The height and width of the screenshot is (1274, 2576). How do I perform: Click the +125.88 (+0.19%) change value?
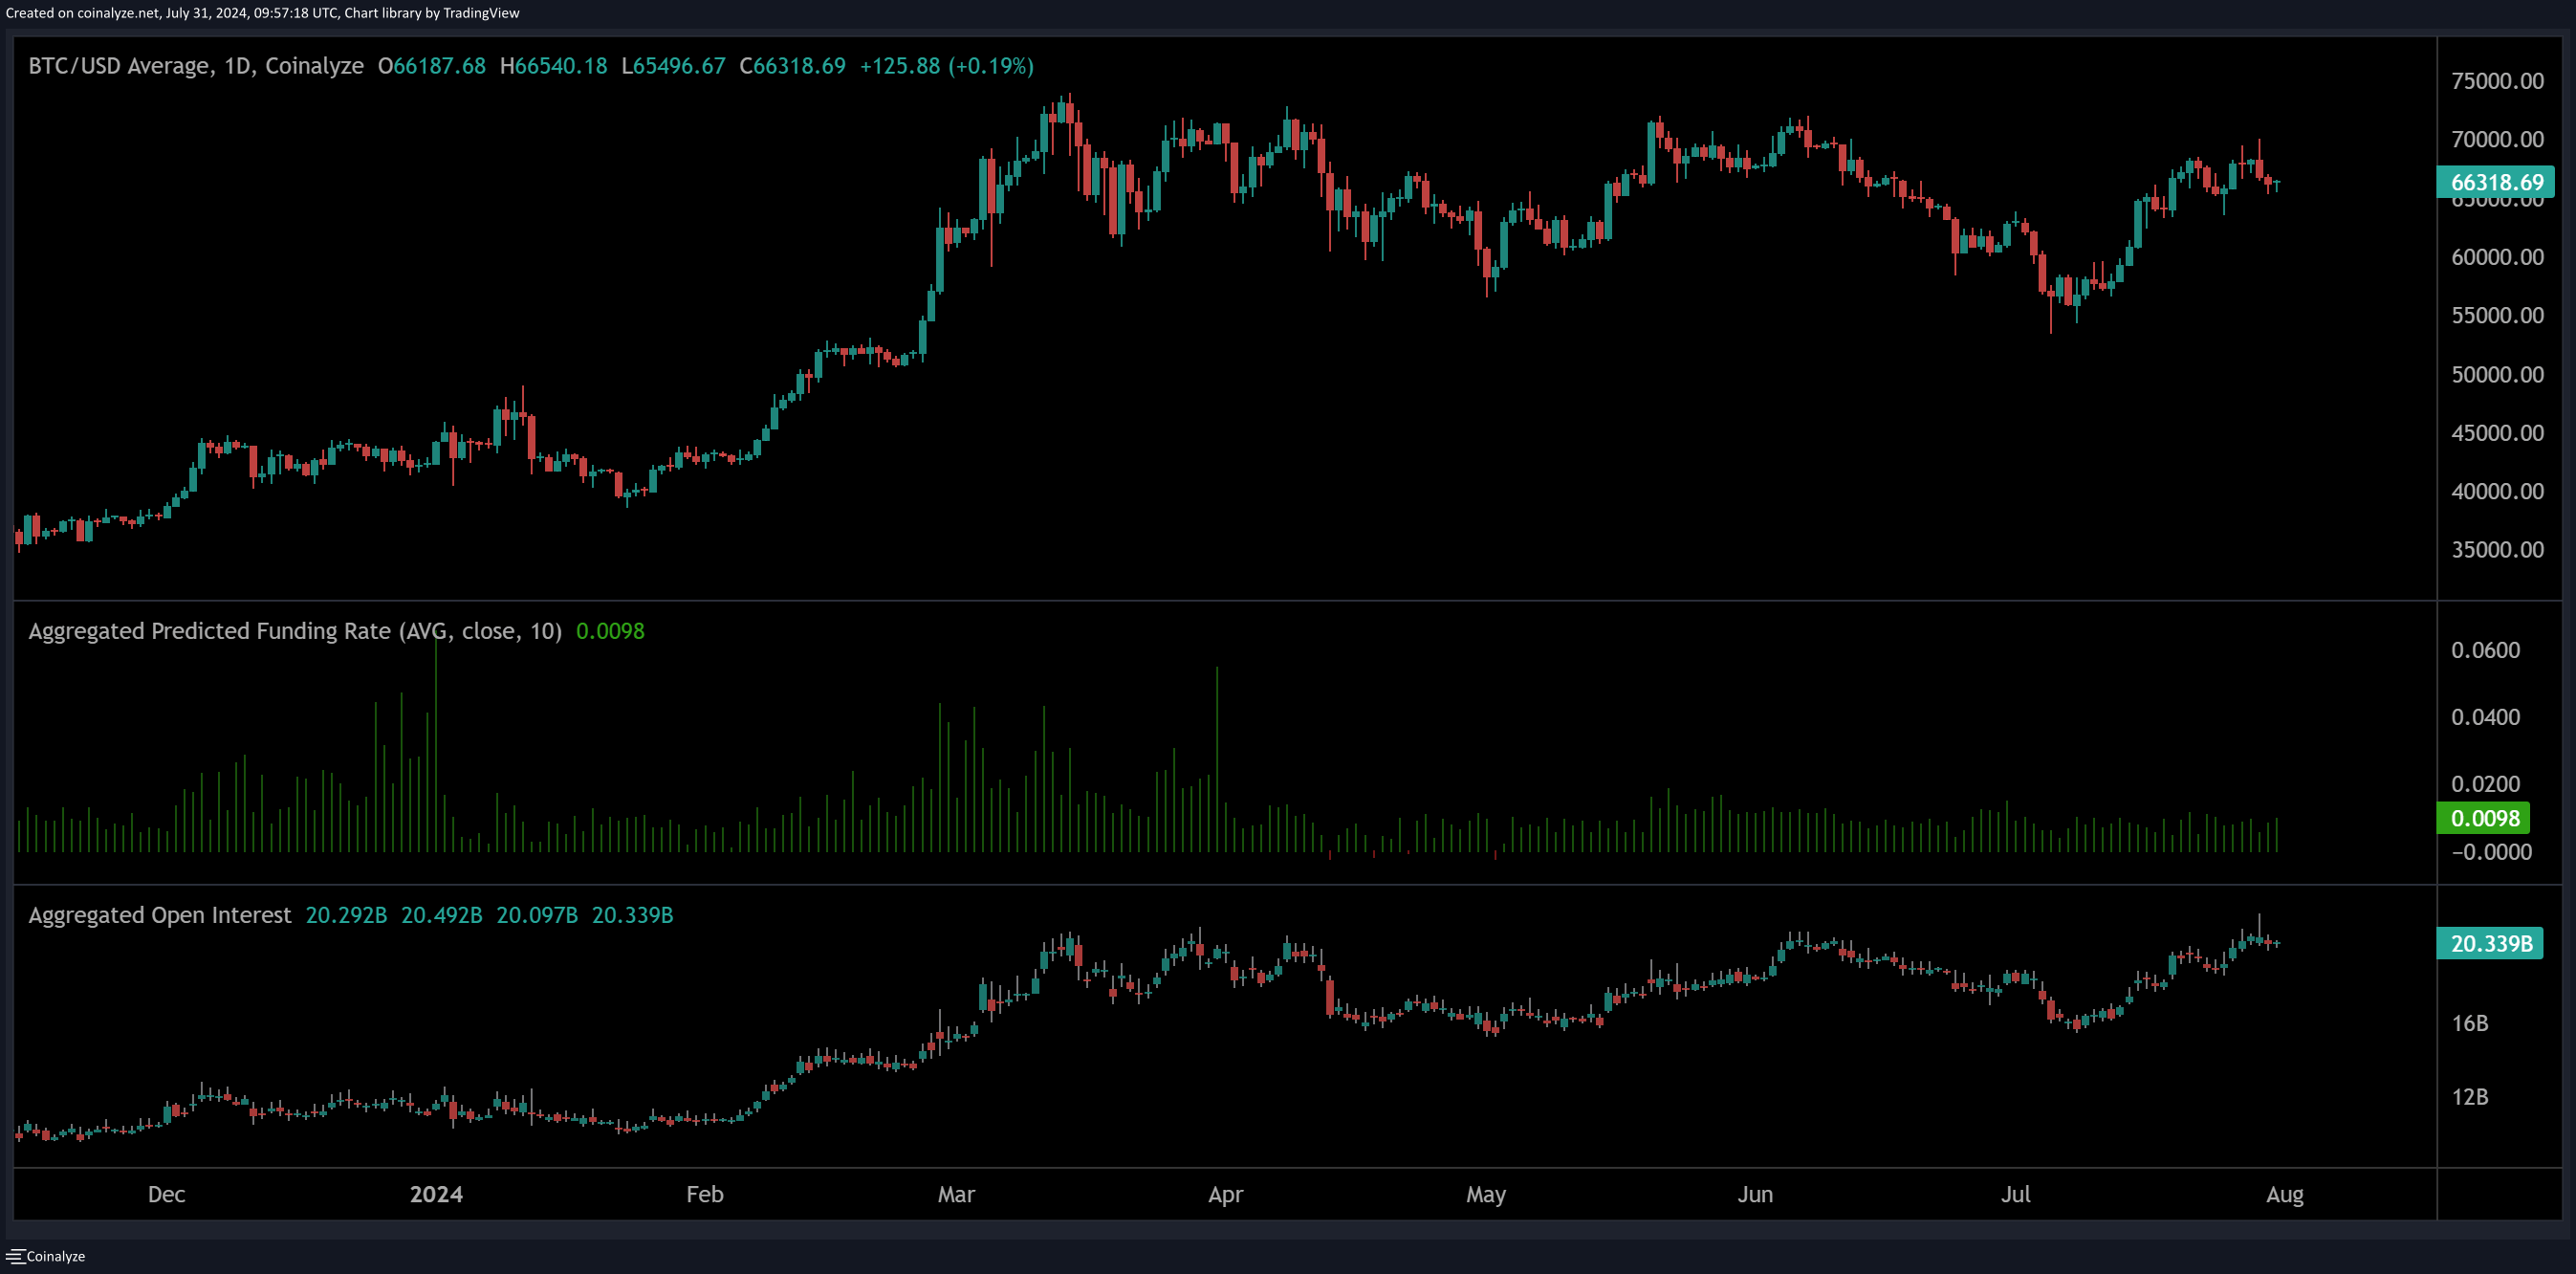946,66
